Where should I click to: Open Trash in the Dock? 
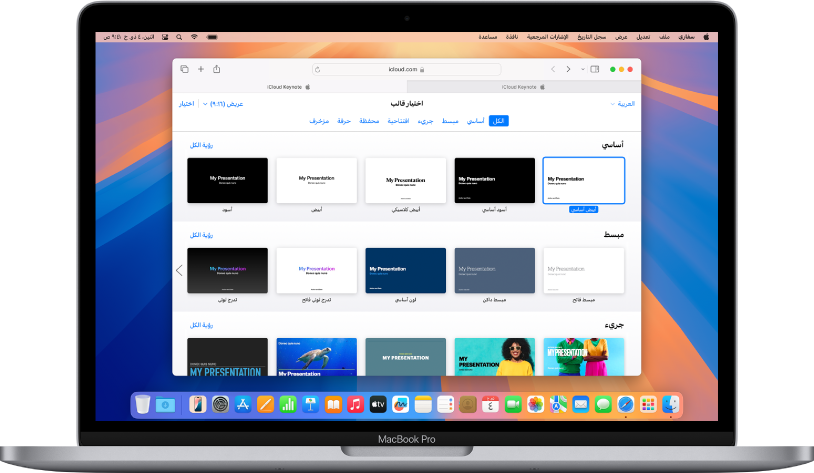tap(142, 404)
